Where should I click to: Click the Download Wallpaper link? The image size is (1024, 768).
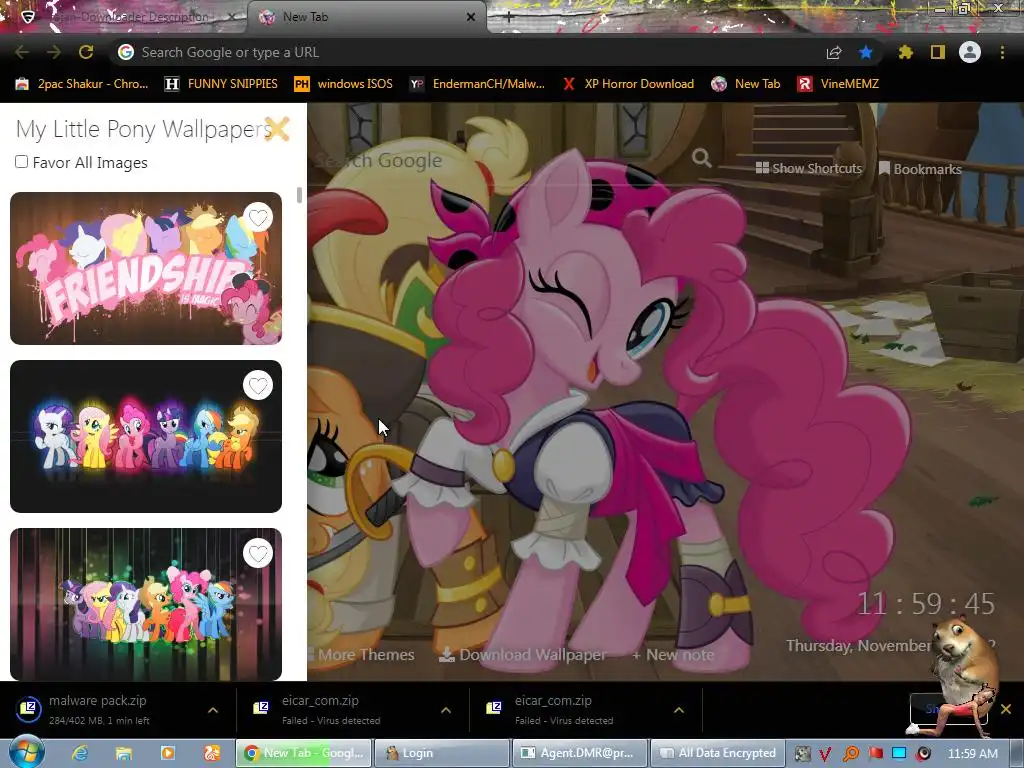click(522, 654)
